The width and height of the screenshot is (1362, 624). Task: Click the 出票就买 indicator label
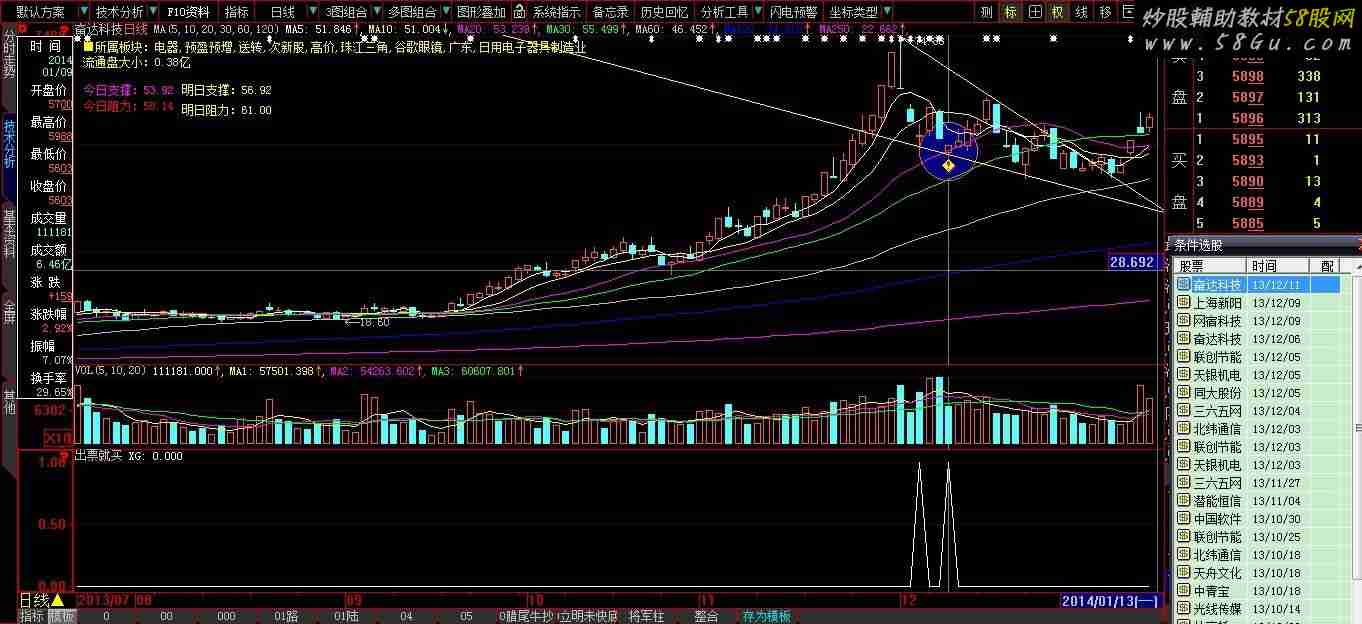click(98, 456)
